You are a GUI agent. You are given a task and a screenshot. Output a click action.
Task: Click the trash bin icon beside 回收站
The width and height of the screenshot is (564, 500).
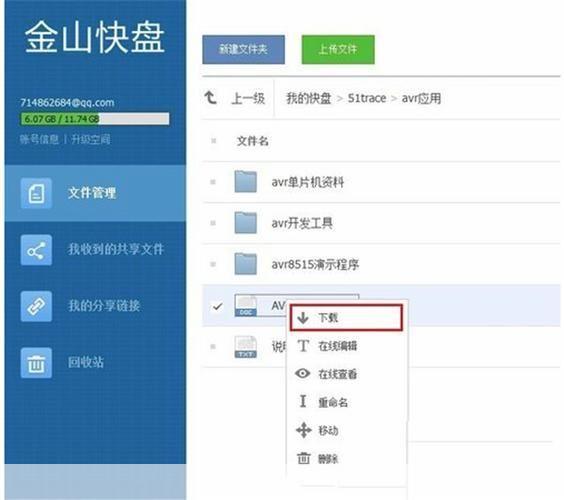(36, 363)
